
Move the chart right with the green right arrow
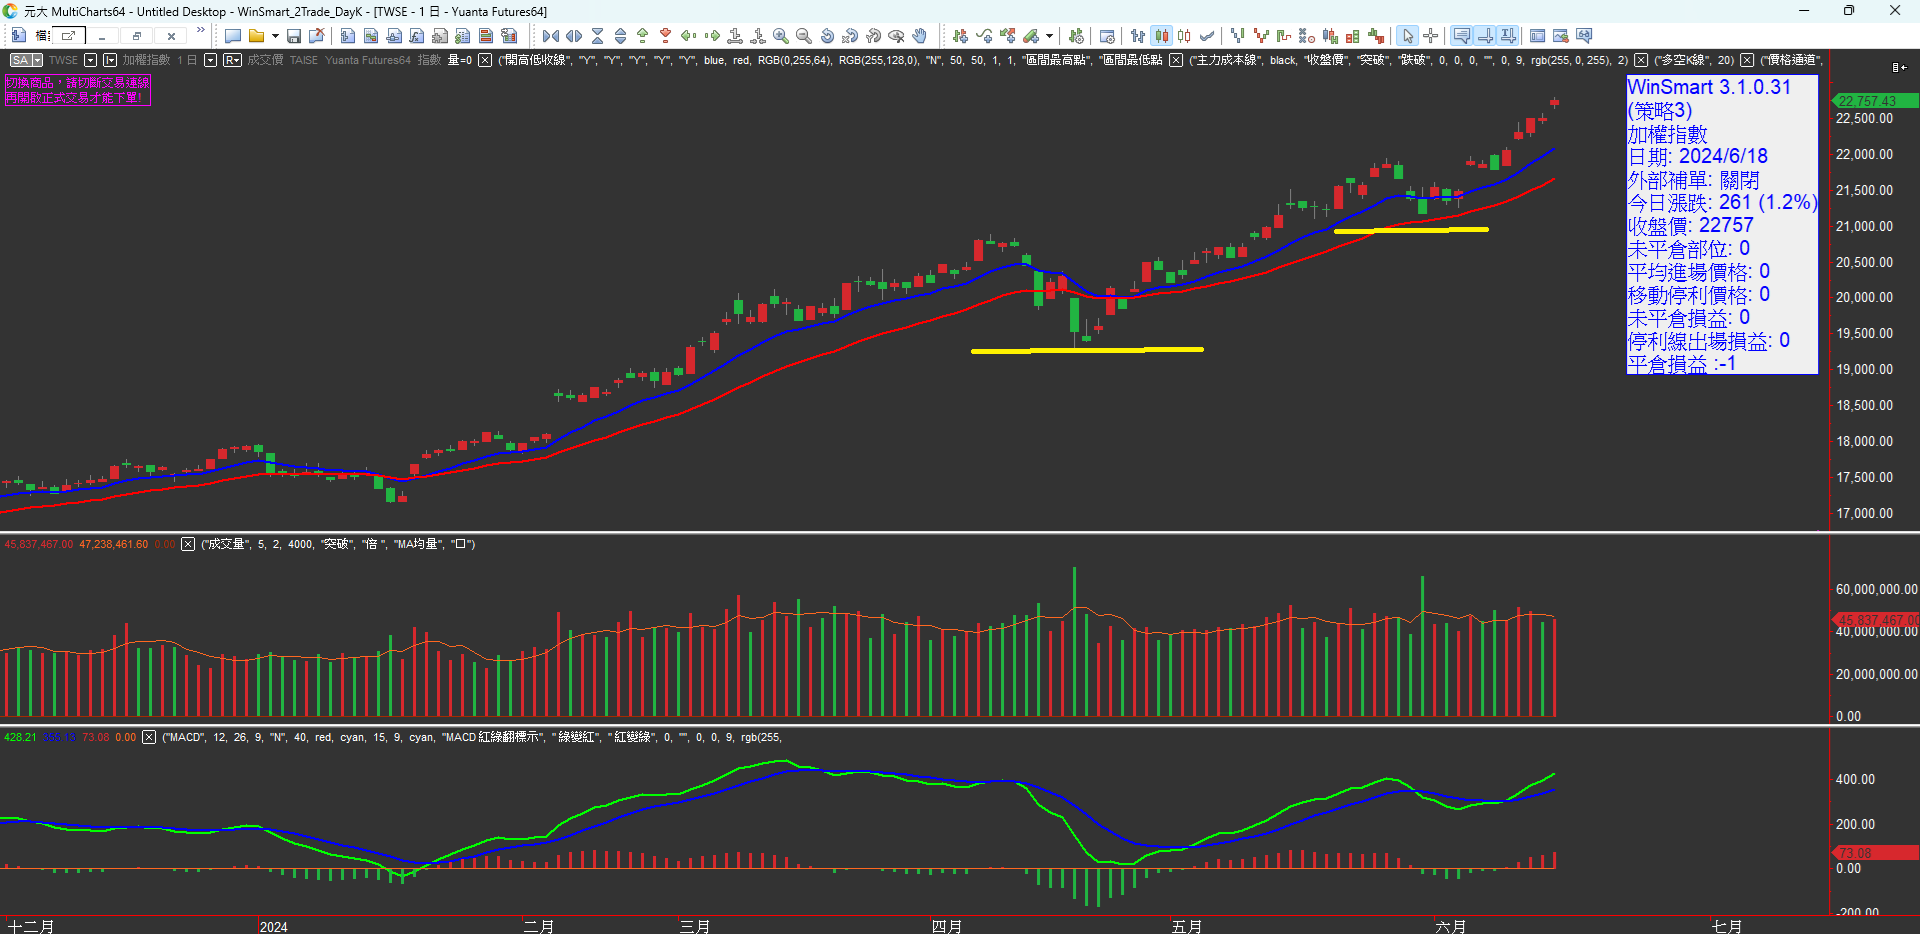(712, 36)
